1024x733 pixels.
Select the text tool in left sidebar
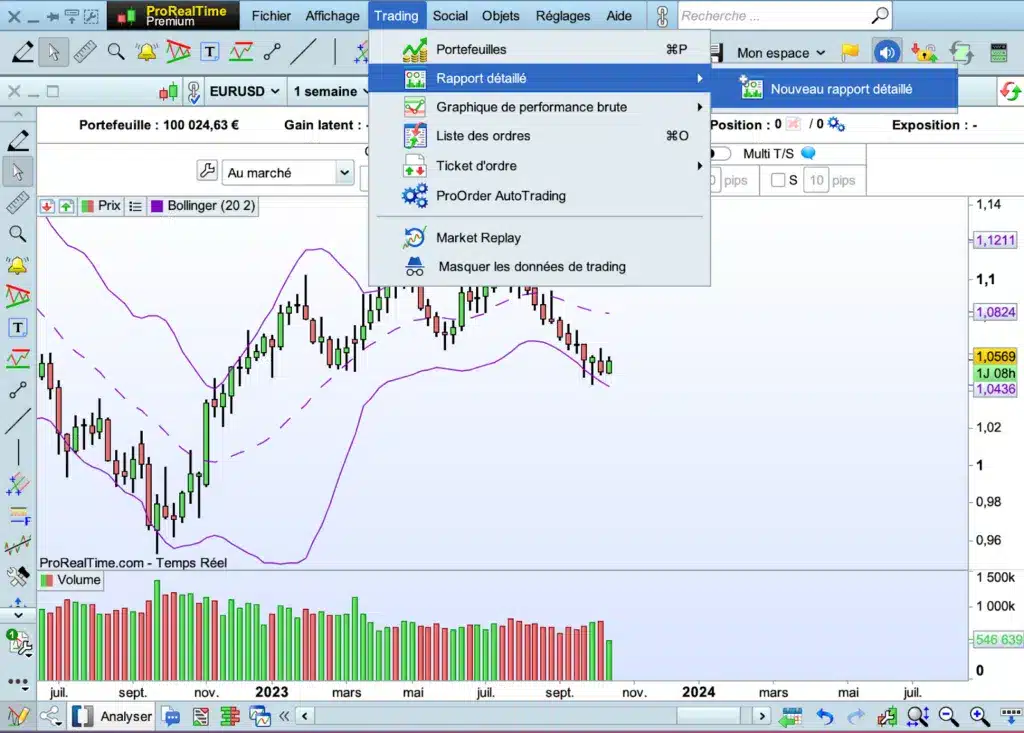coord(17,327)
